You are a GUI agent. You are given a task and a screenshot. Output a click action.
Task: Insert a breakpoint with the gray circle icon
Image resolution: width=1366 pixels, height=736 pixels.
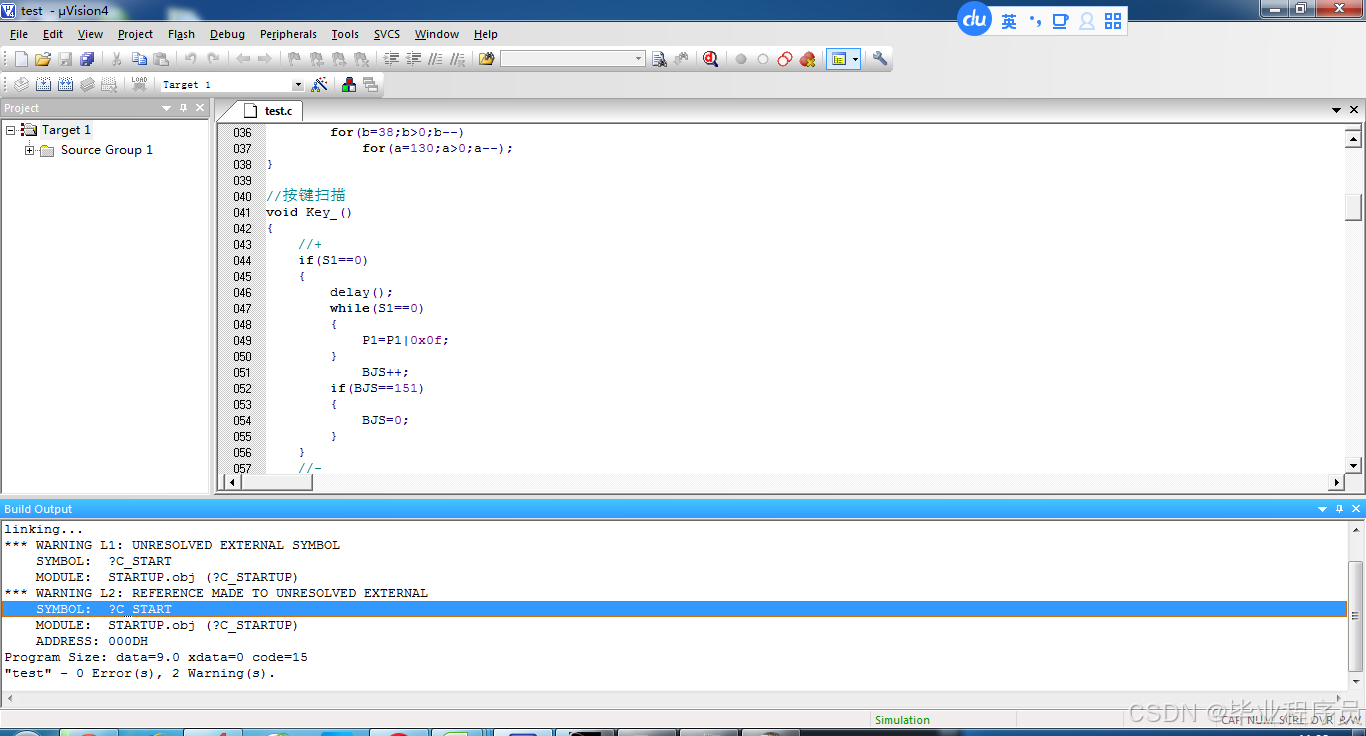(x=741, y=60)
